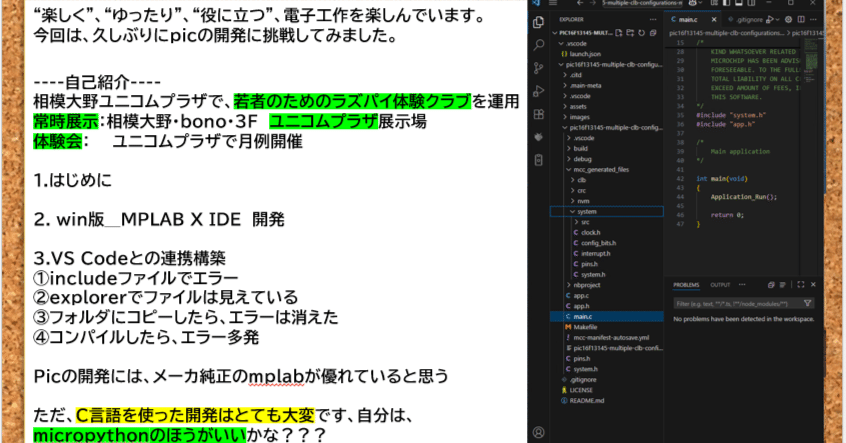Select the OUTPUT panel tab
The height and width of the screenshot is (443, 846).
[x=720, y=285]
